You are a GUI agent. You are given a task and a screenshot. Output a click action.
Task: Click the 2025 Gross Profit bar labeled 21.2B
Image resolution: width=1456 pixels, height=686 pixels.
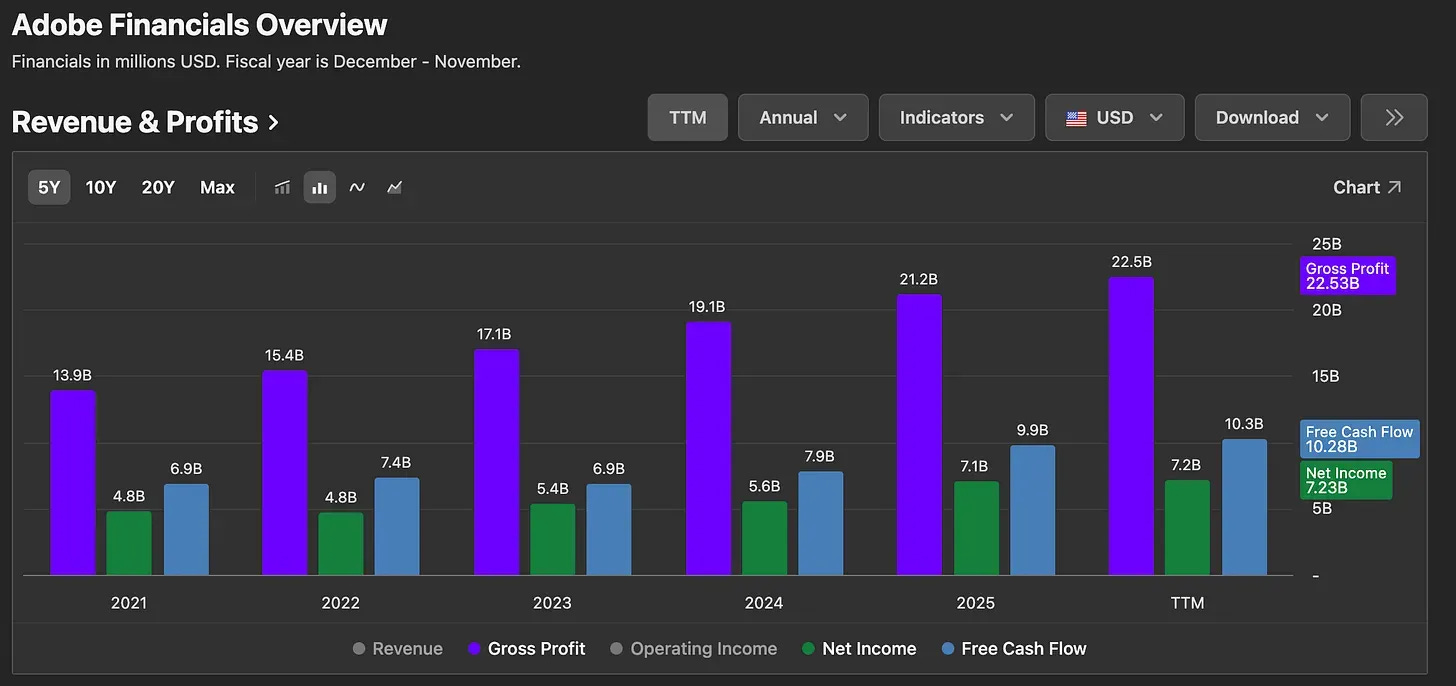point(920,435)
